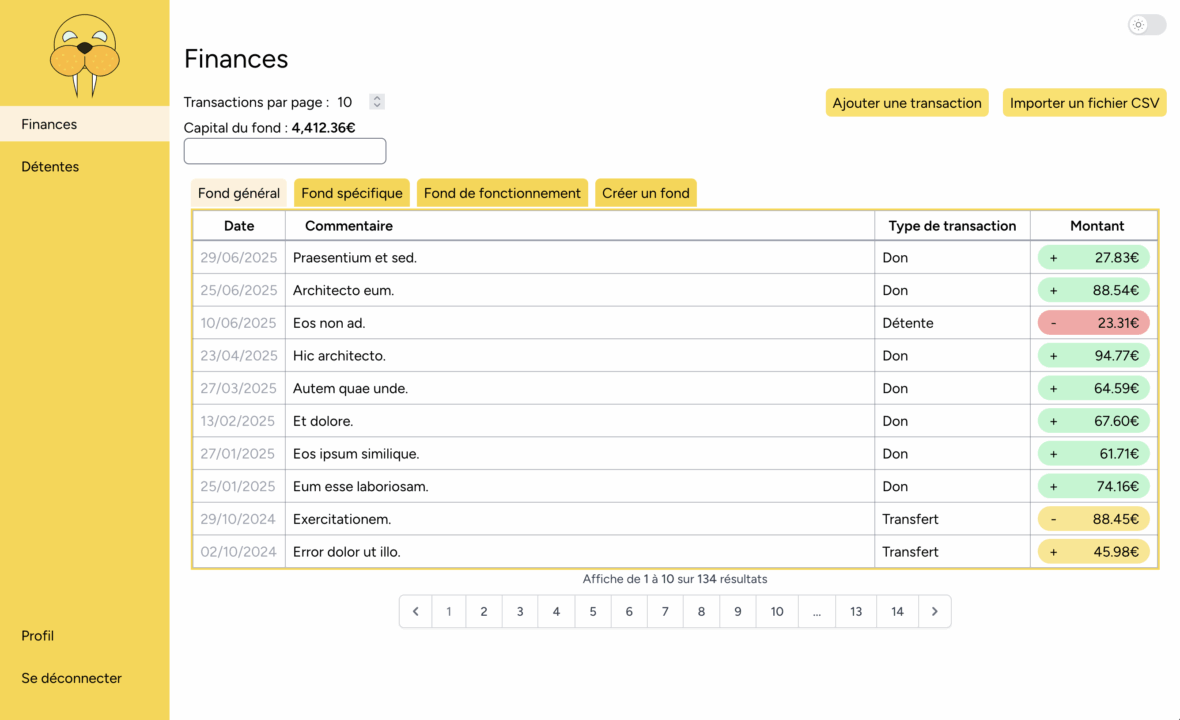Click the transactions per page stepper arrows
Viewport: 1180px width, 720px height.
(376, 102)
